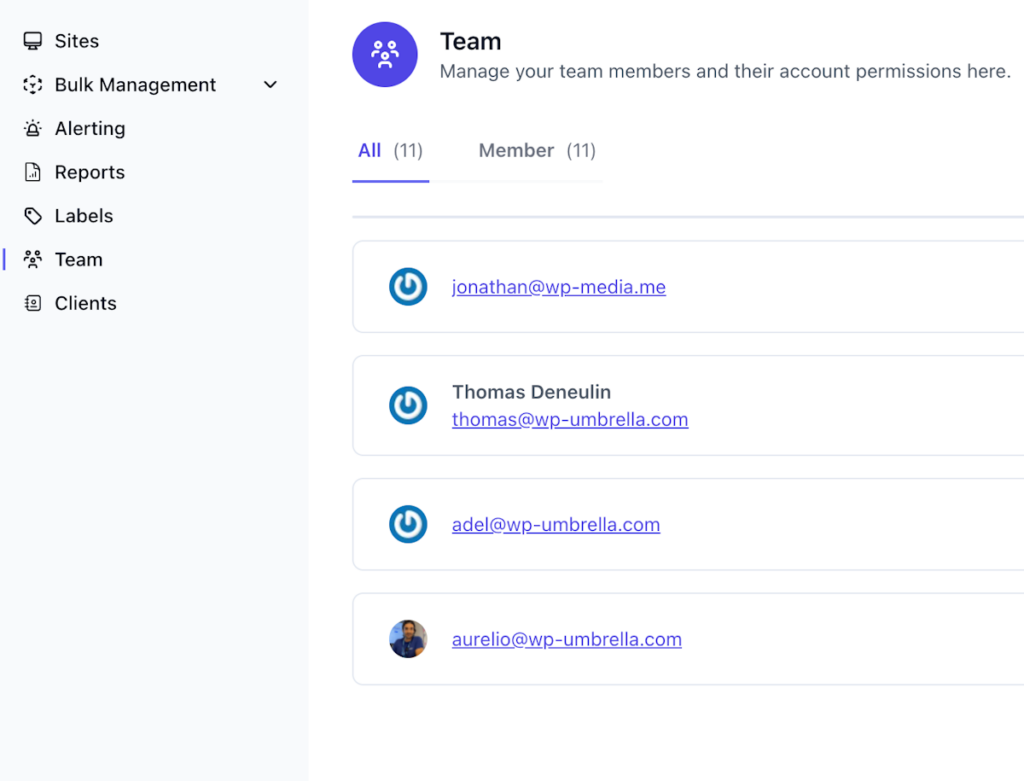Screen dimensions: 1024x781
Task: Click the aurelio@wp-umbrella.com link
Action: click(567, 639)
